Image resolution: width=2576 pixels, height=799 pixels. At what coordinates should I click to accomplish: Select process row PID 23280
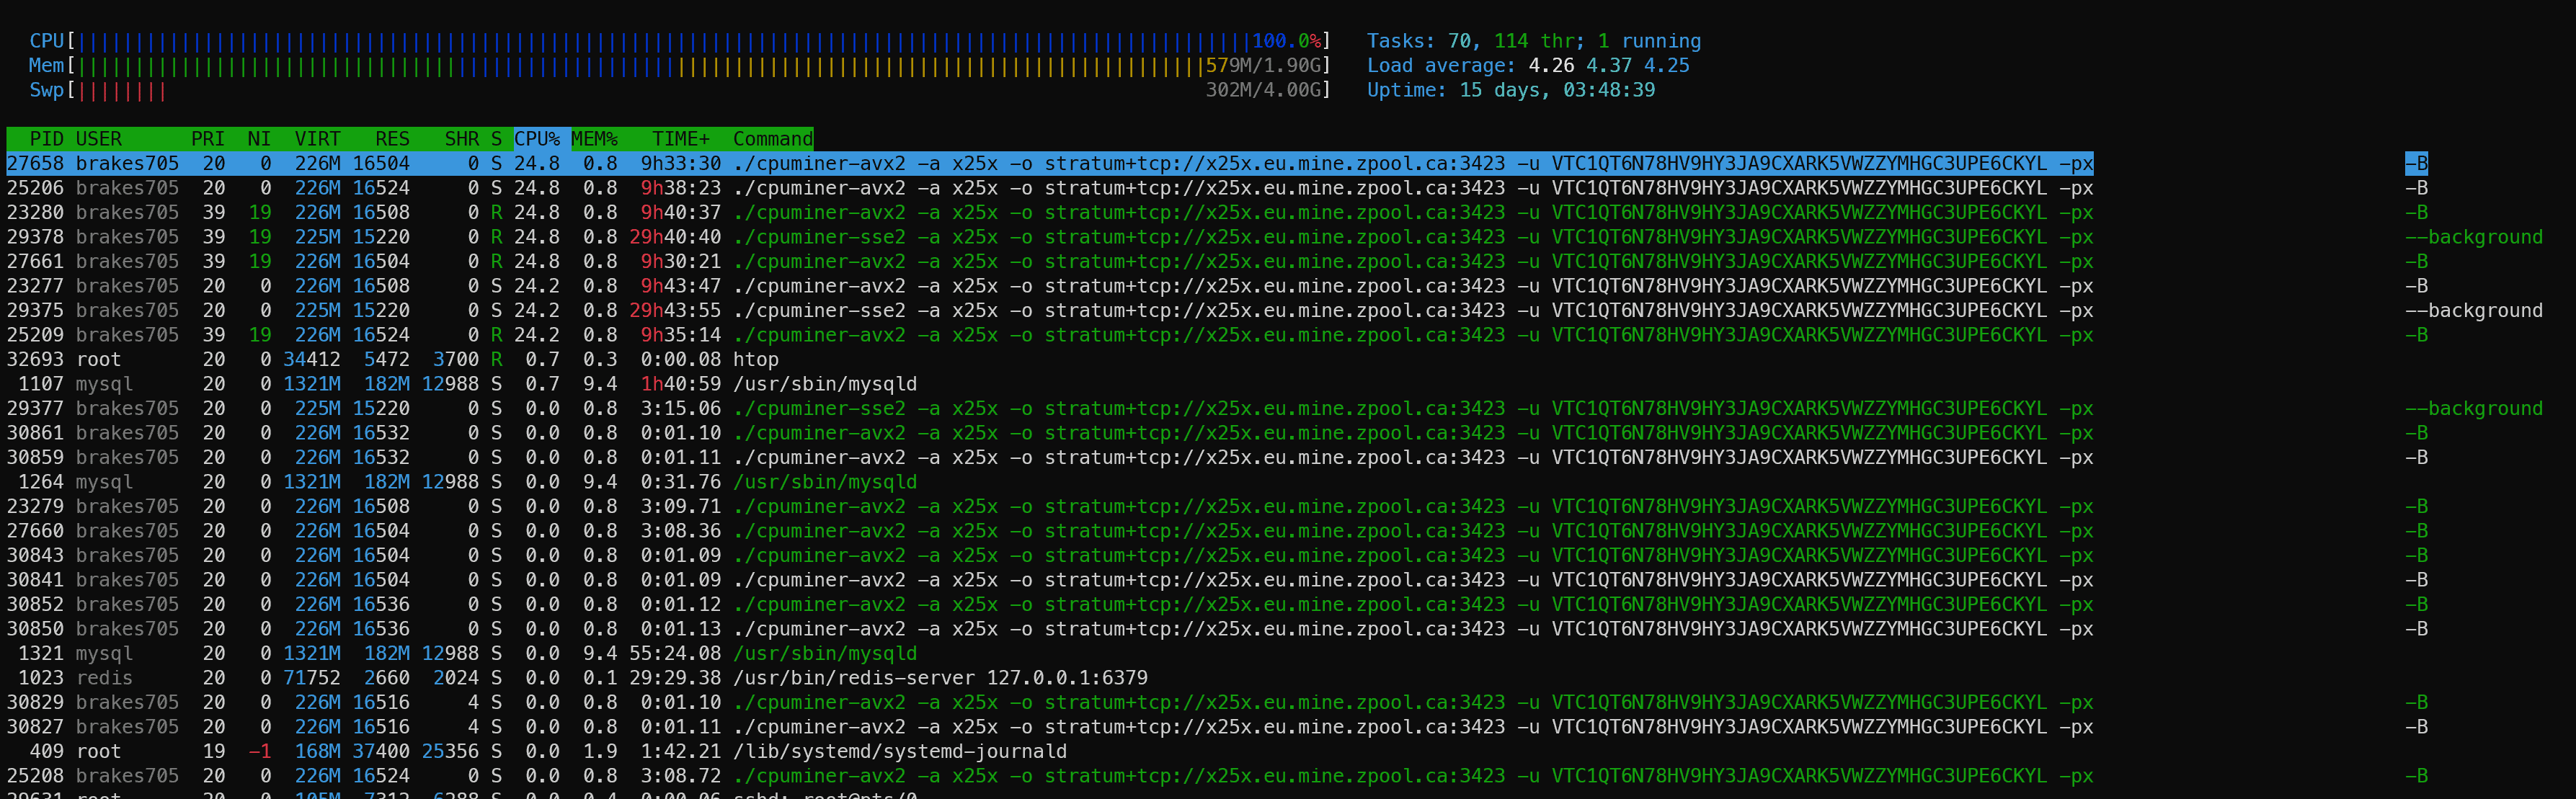(1217, 212)
